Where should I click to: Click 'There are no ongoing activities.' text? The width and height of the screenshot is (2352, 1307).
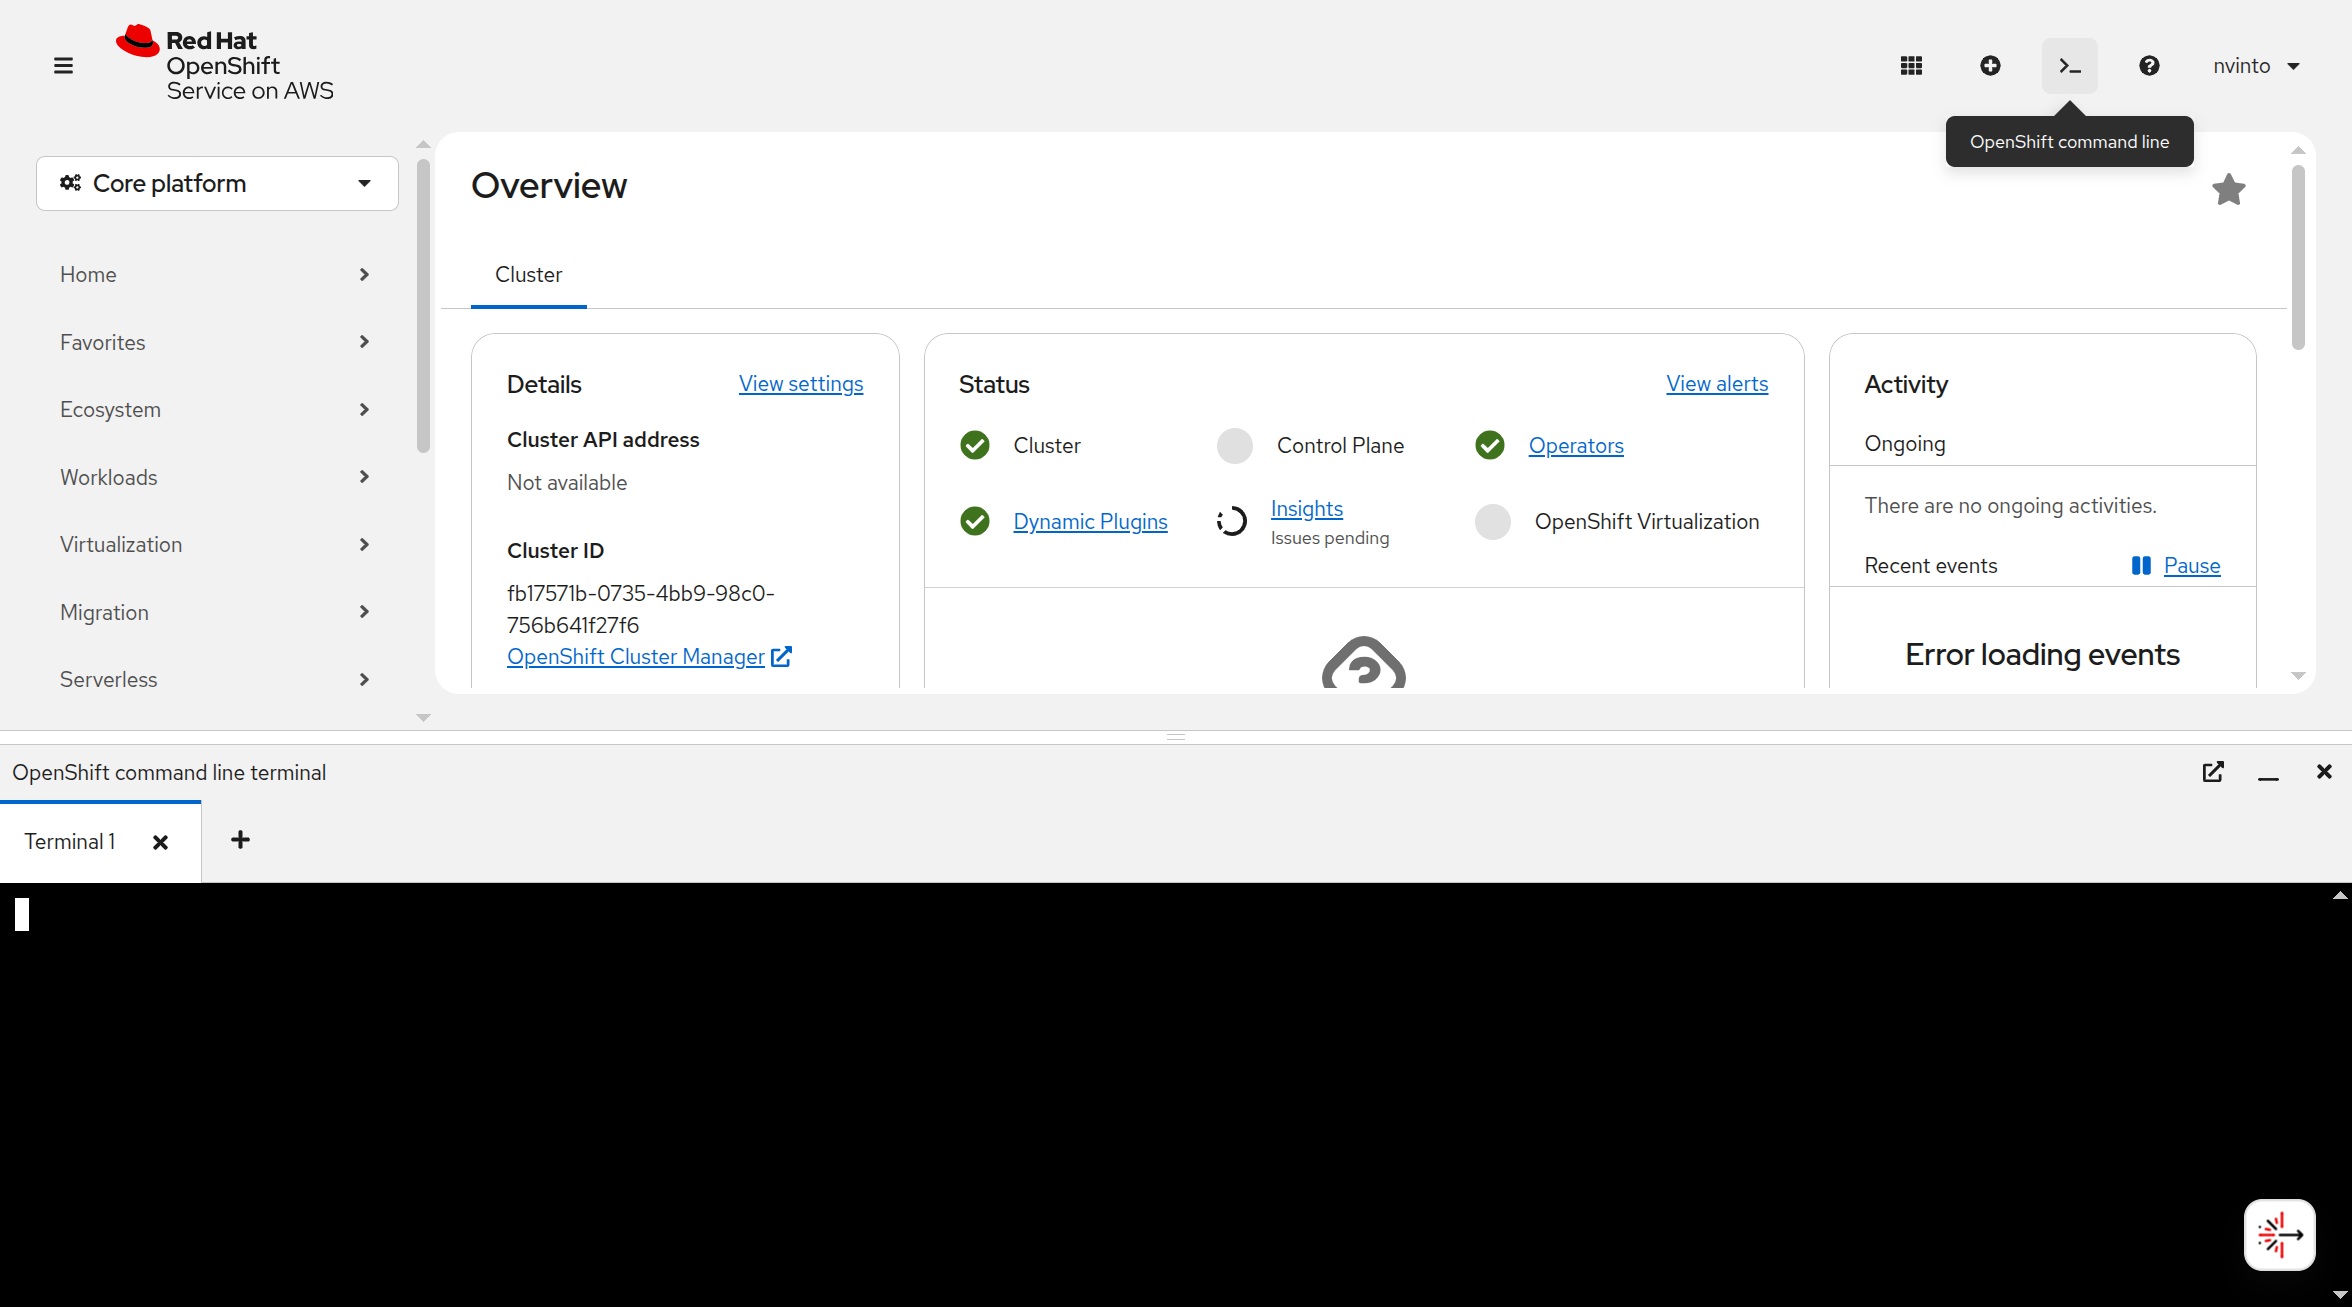coord(2010,506)
